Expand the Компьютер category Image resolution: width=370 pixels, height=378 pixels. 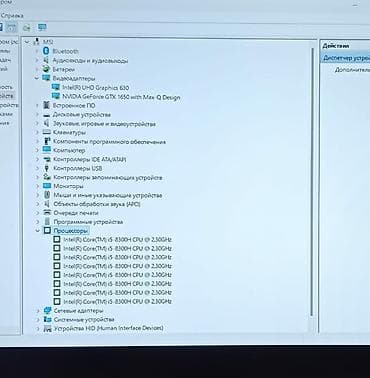coord(37,150)
